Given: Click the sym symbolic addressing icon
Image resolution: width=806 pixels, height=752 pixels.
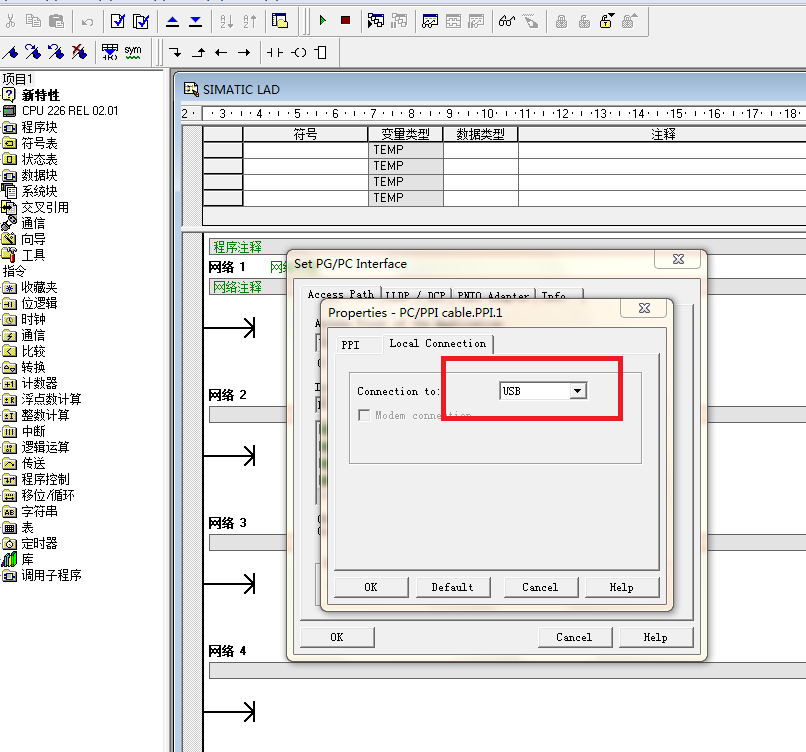Looking at the screenshot, I should pos(133,52).
